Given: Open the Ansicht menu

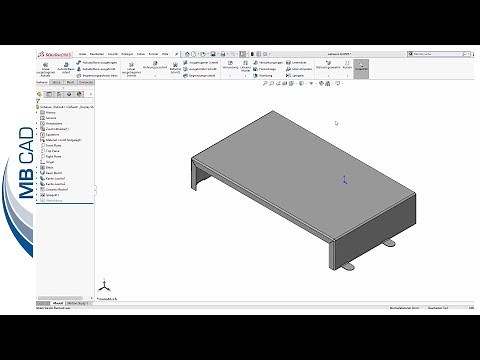Looking at the screenshot, I should (x=113, y=54).
